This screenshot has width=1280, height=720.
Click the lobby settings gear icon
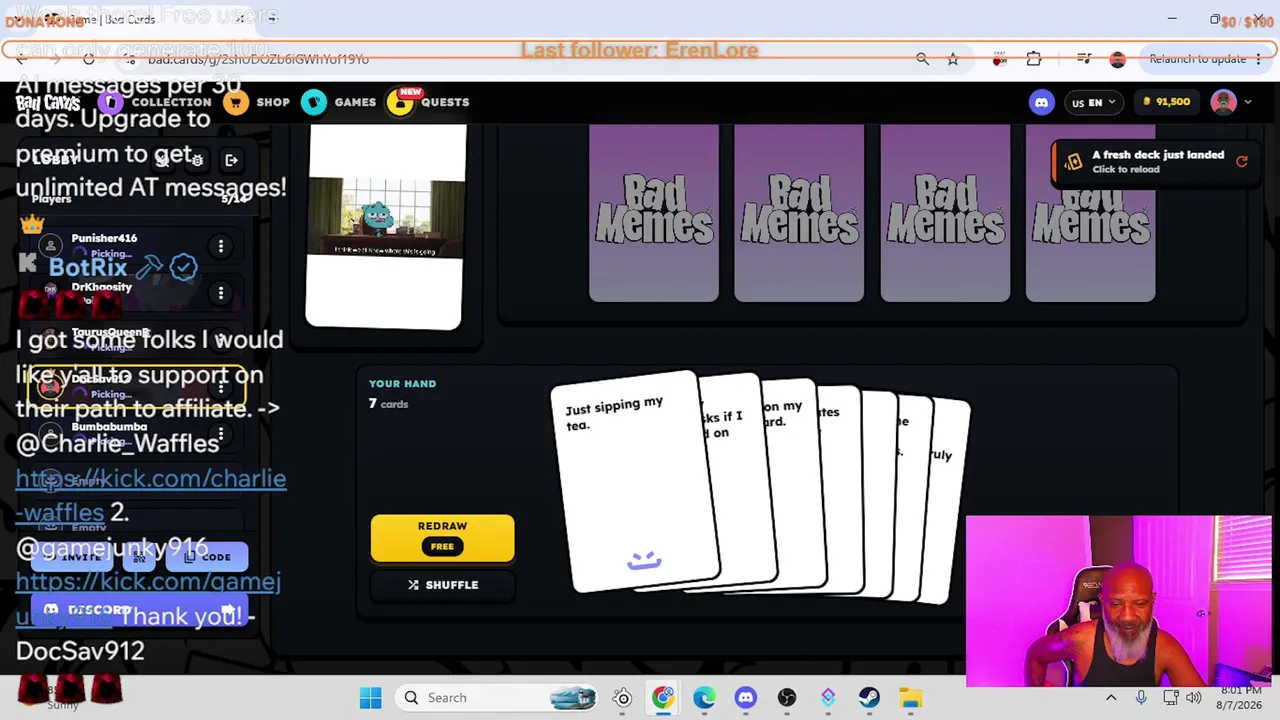click(x=197, y=160)
